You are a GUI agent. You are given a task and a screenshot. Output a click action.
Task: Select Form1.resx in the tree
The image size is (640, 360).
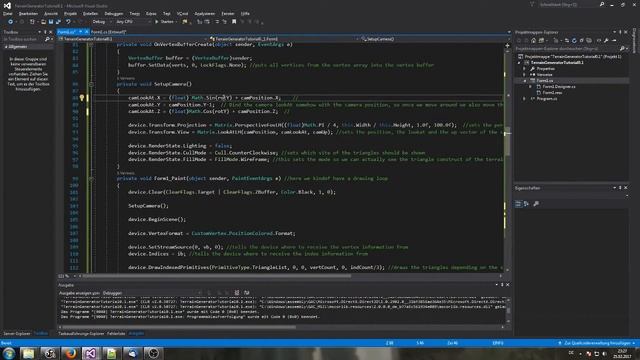click(552, 93)
